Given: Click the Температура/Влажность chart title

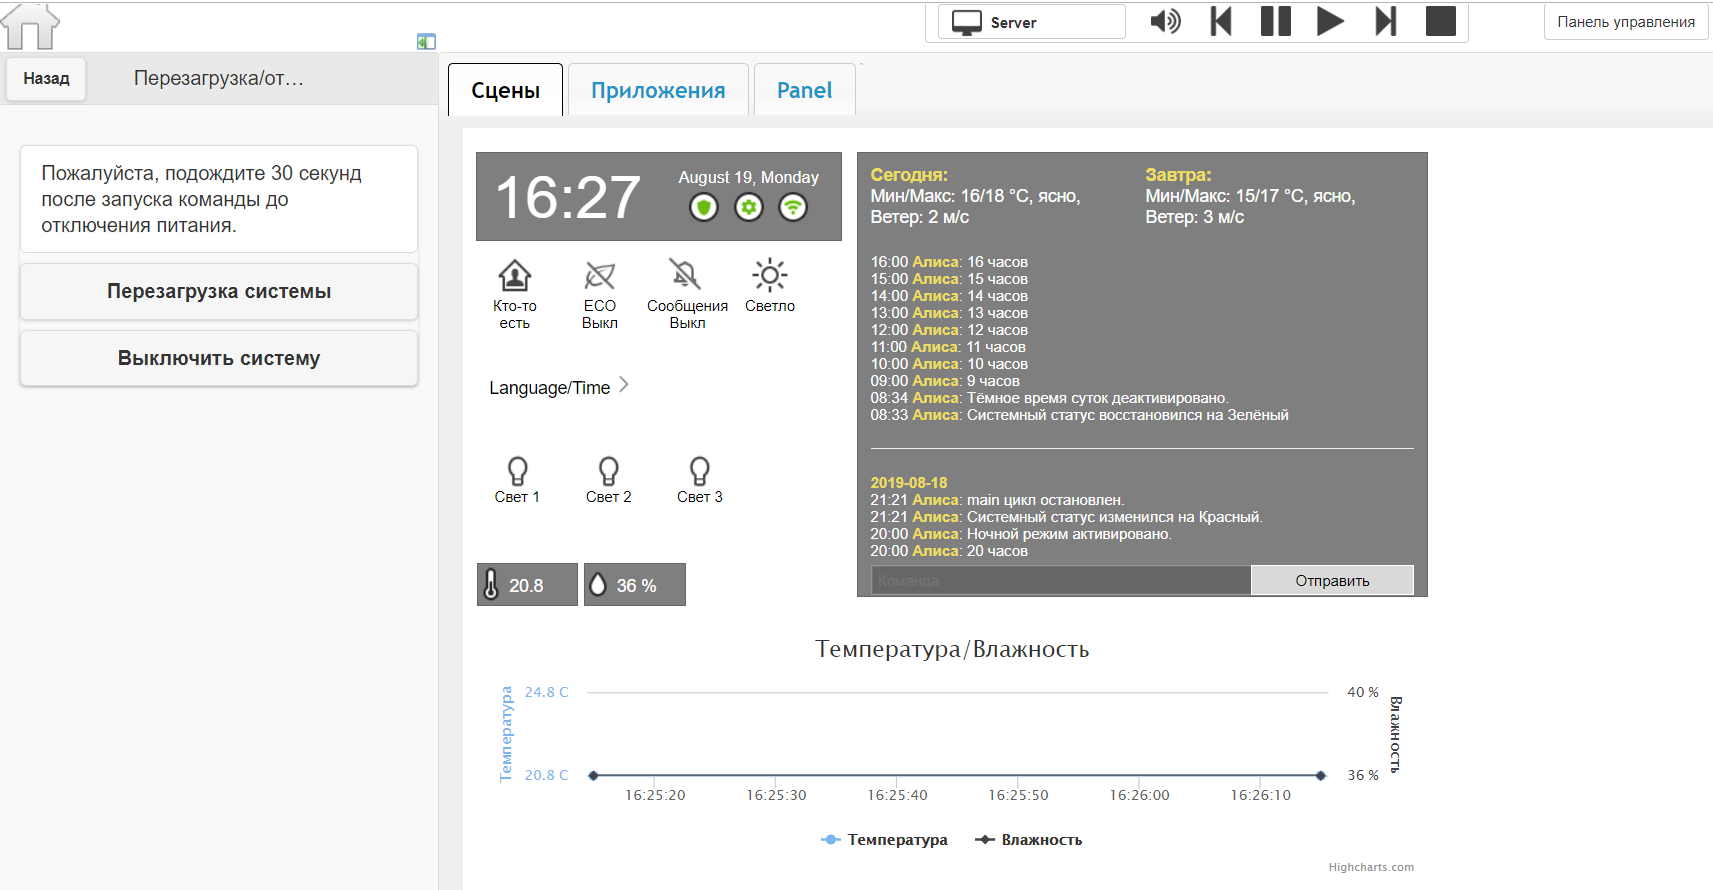Looking at the screenshot, I should click(x=952, y=649).
